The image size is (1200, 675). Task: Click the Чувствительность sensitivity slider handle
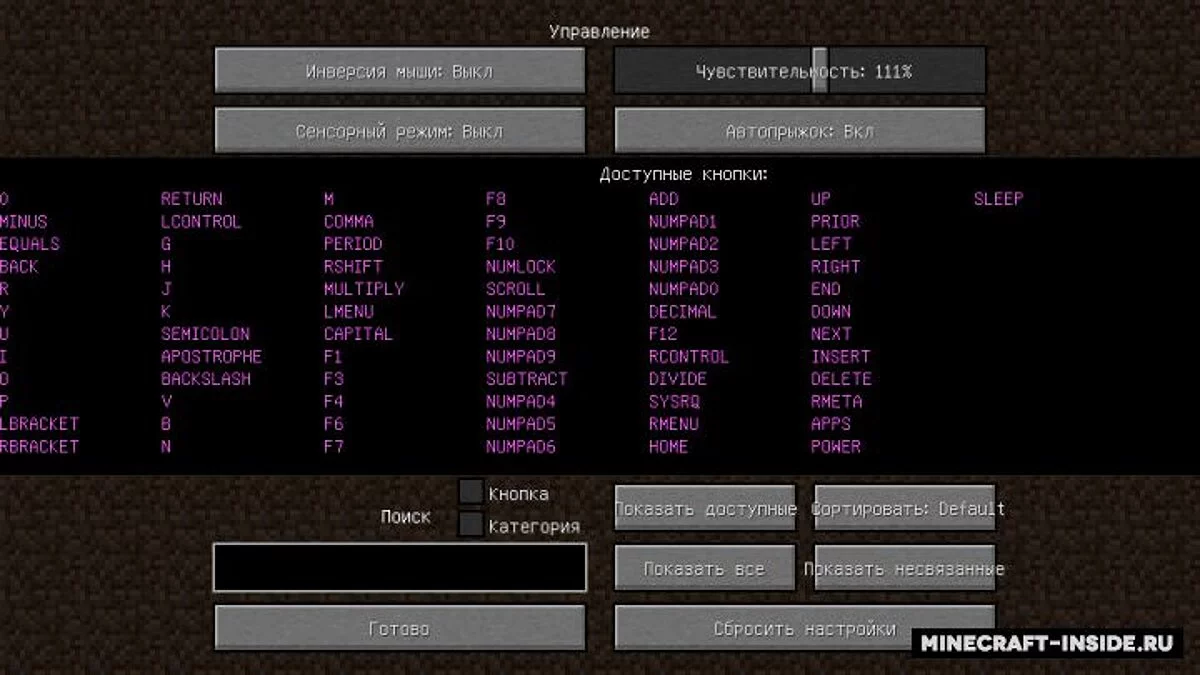(x=820, y=71)
